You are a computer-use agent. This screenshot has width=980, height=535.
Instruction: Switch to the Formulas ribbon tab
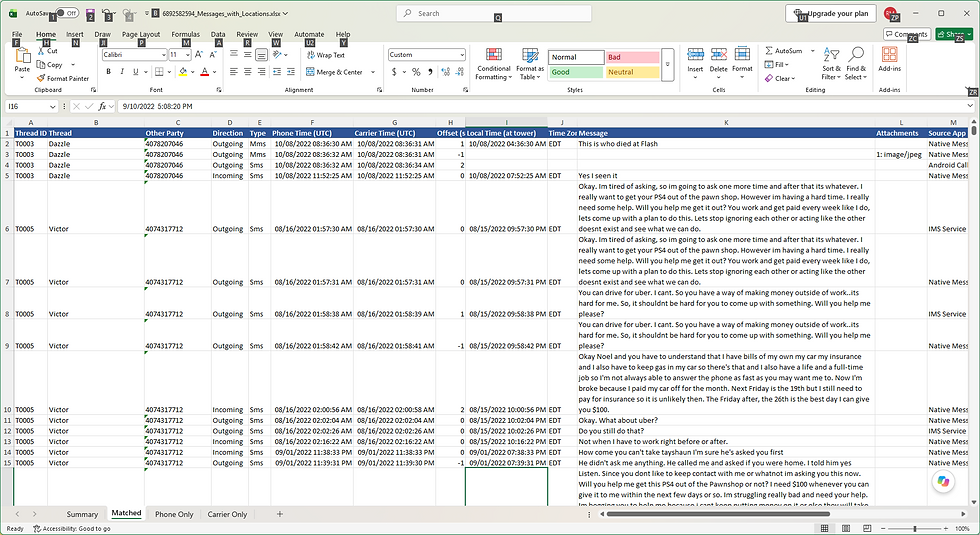tap(186, 34)
